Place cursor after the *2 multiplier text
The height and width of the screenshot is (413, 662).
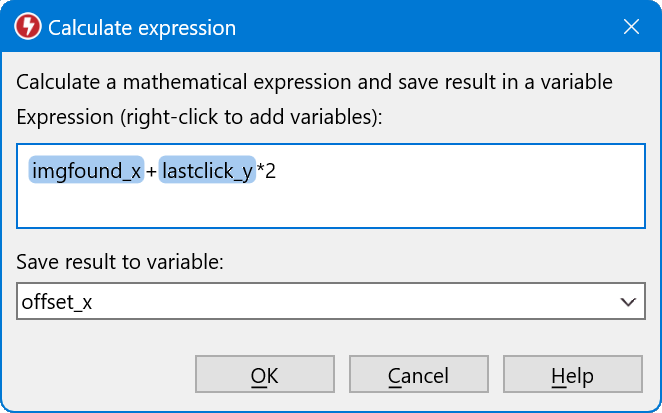click(277, 172)
